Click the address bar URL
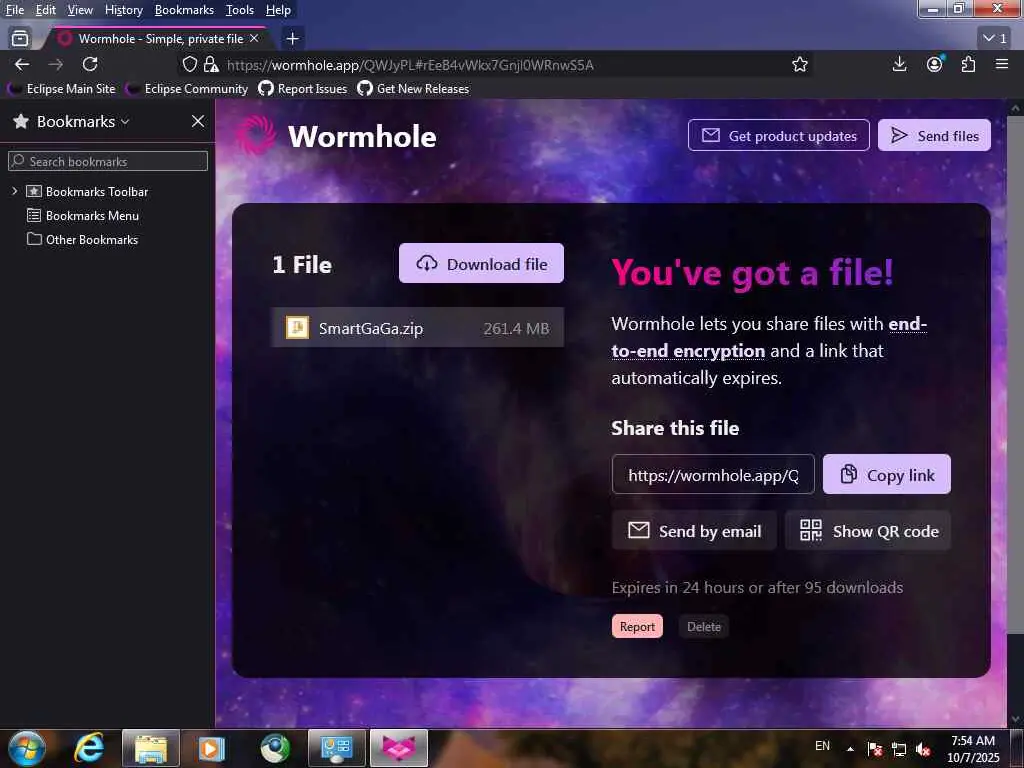This screenshot has width=1024, height=768. point(410,65)
